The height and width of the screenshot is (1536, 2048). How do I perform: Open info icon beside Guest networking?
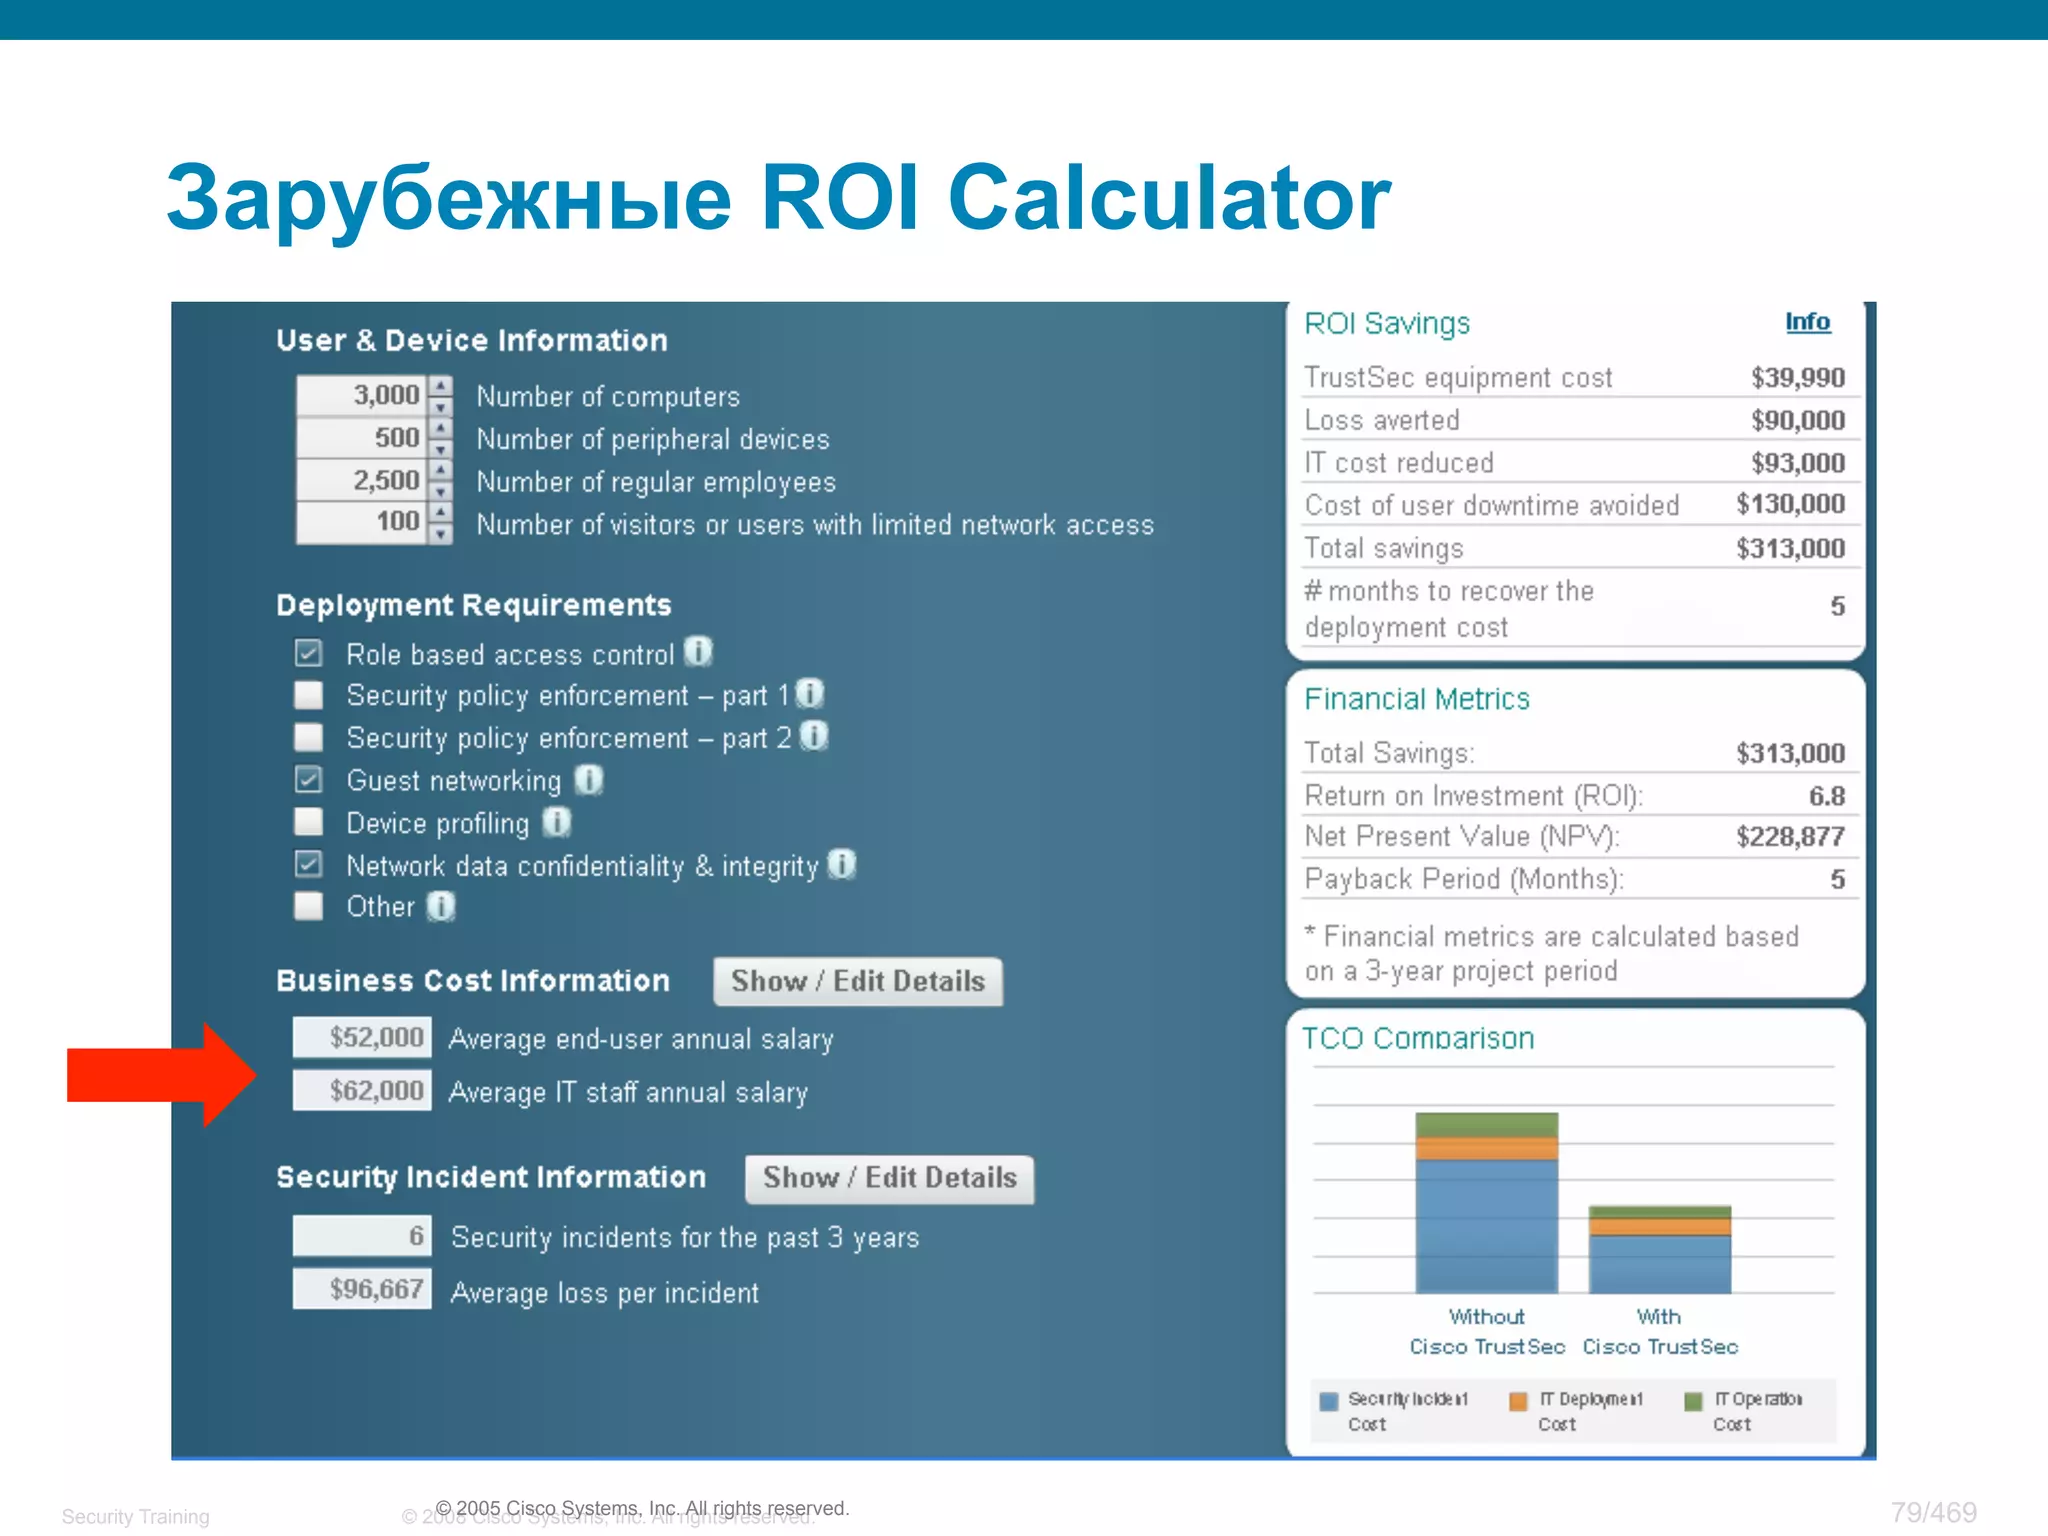[589, 779]
